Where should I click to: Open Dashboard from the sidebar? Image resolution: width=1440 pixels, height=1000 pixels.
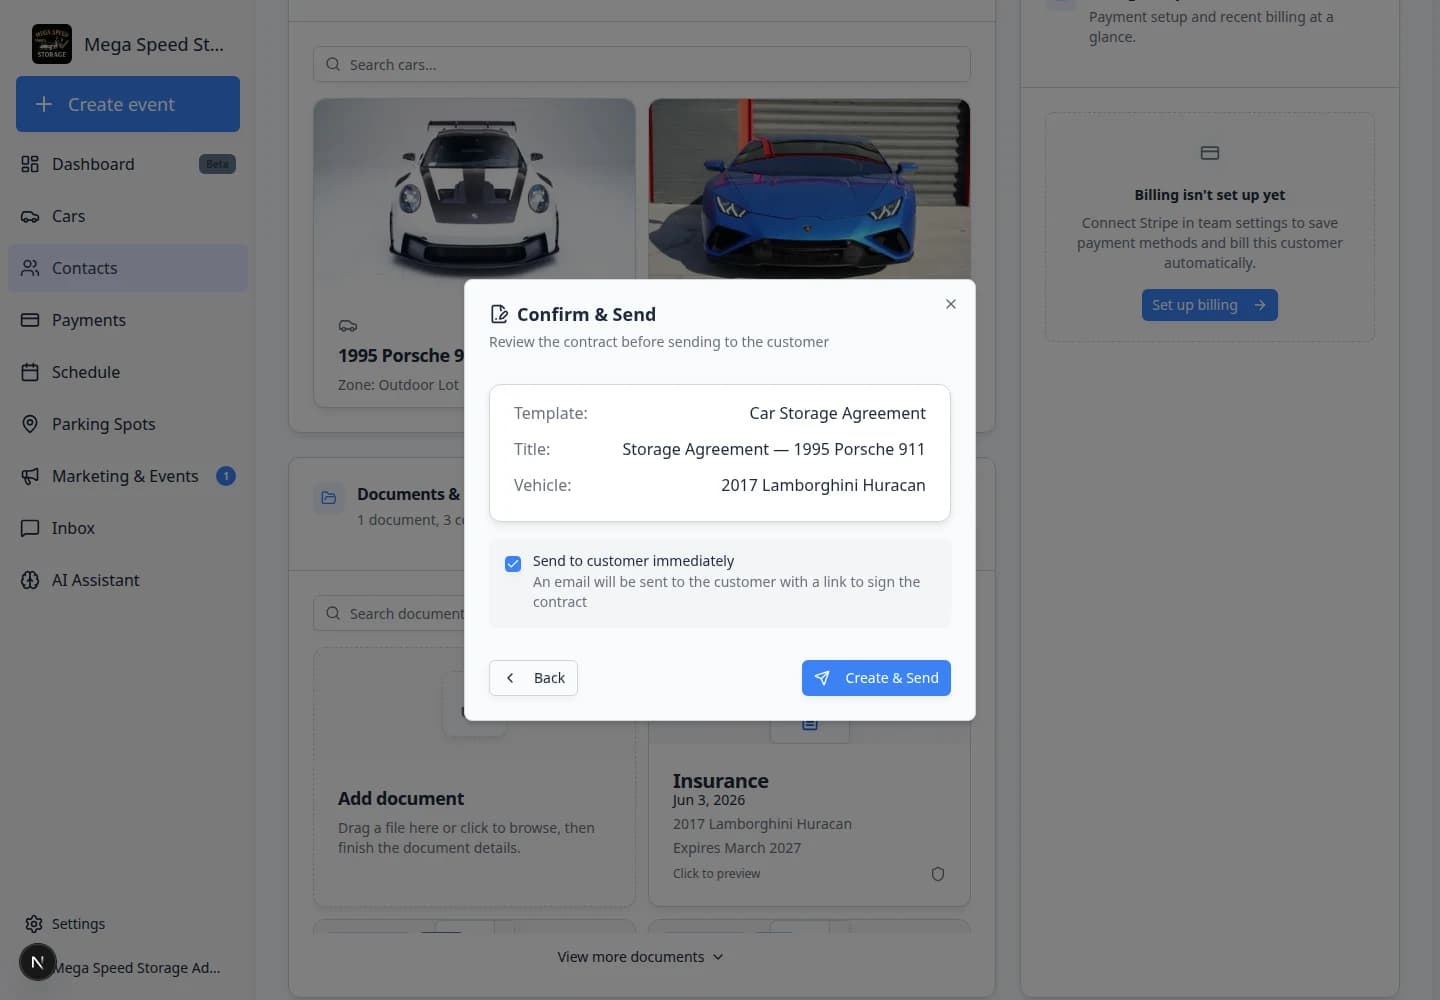coord(128,164)
